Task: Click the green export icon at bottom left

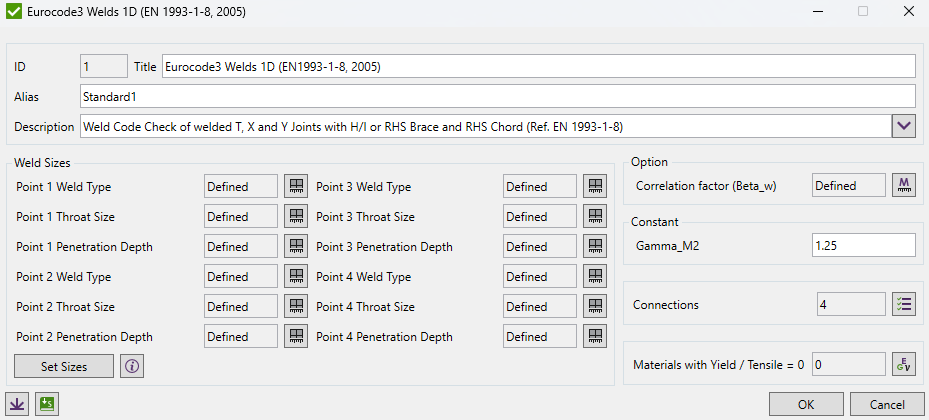Action: pos(46,404)
